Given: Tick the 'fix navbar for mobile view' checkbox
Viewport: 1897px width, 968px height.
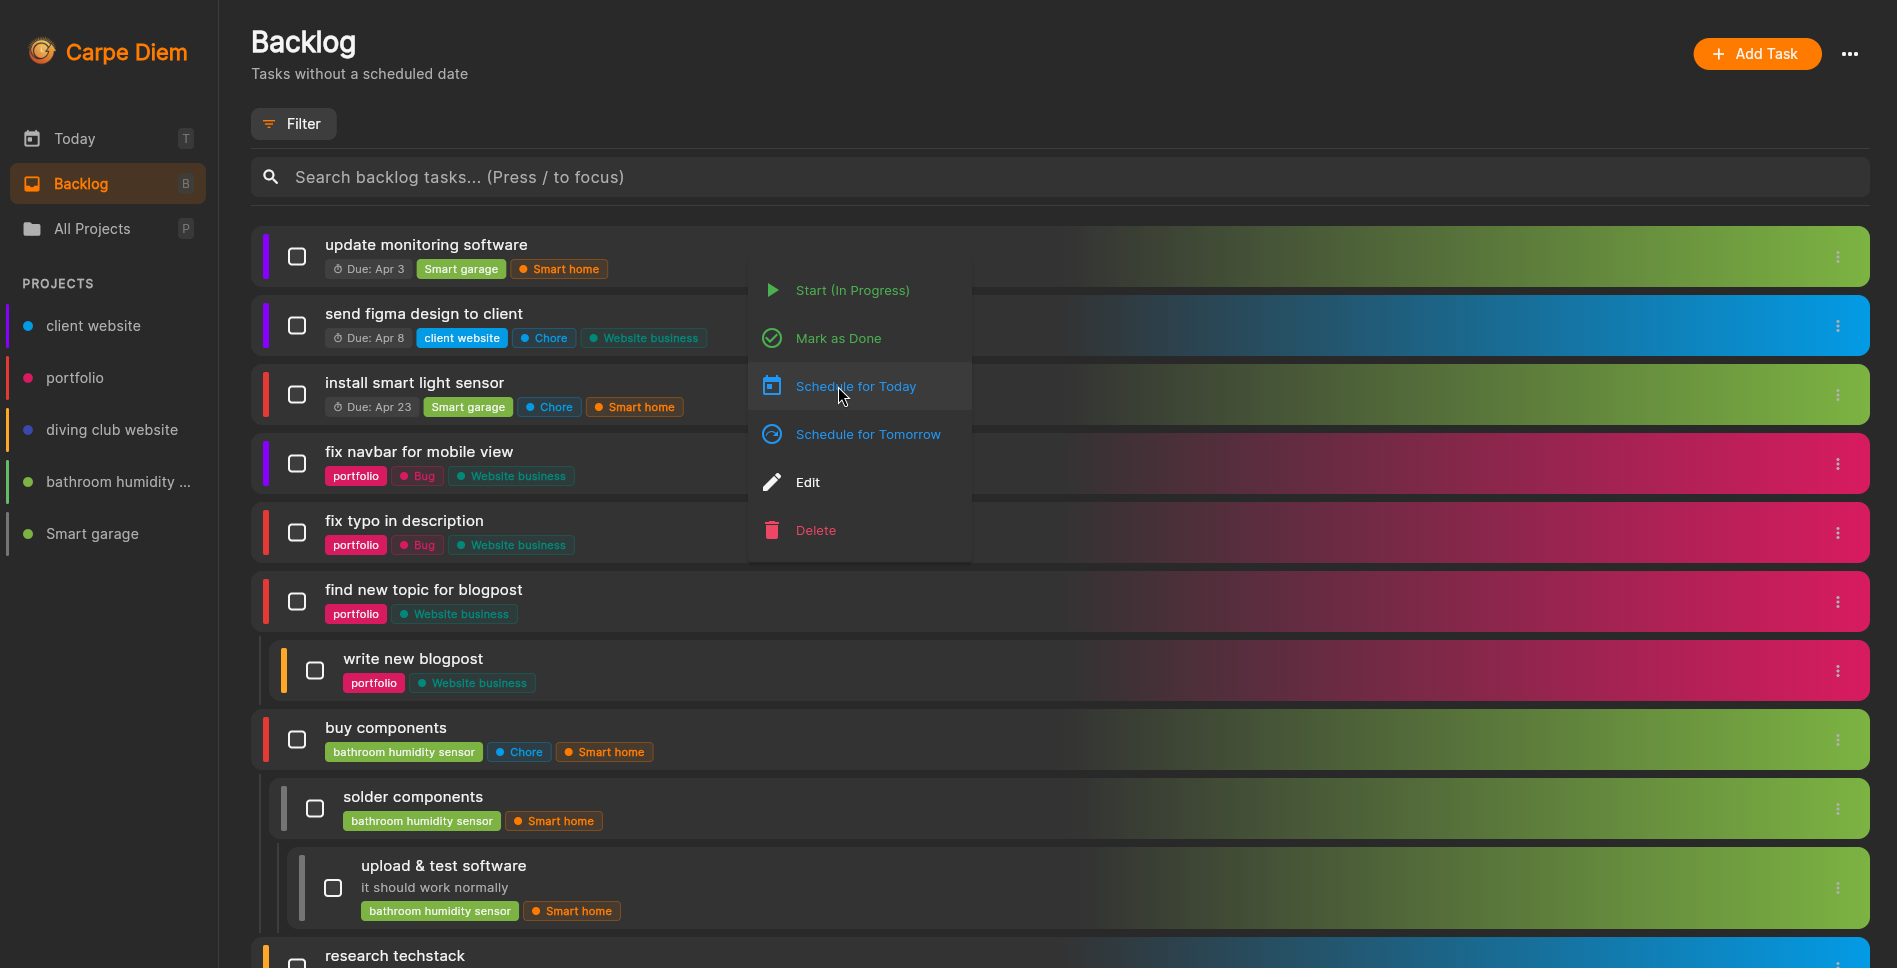Looking at the screenshot, I should [297, 464].
